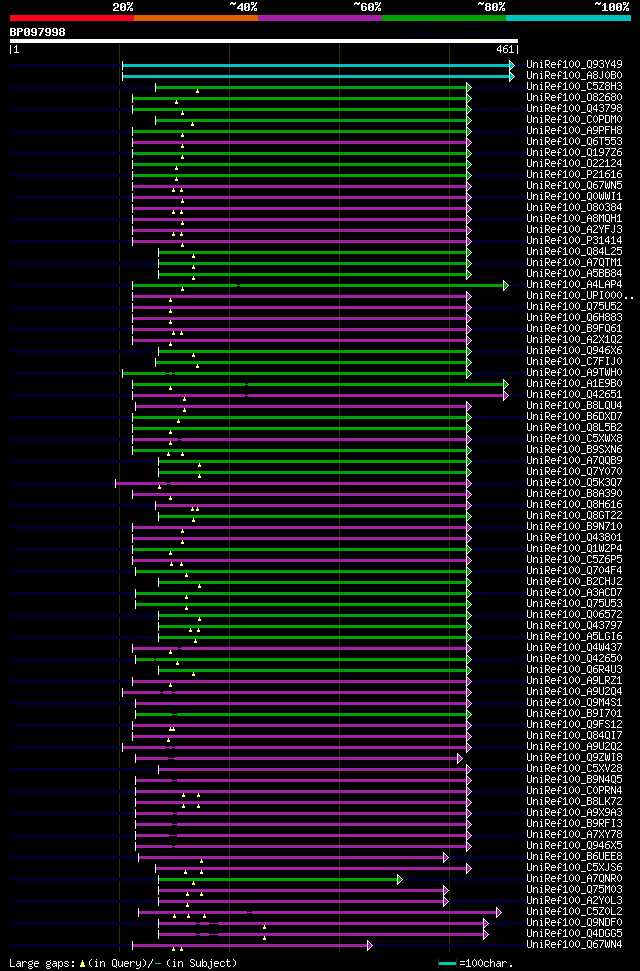Select the UniRef100_Q42651 label

click(x=574, y=394)
